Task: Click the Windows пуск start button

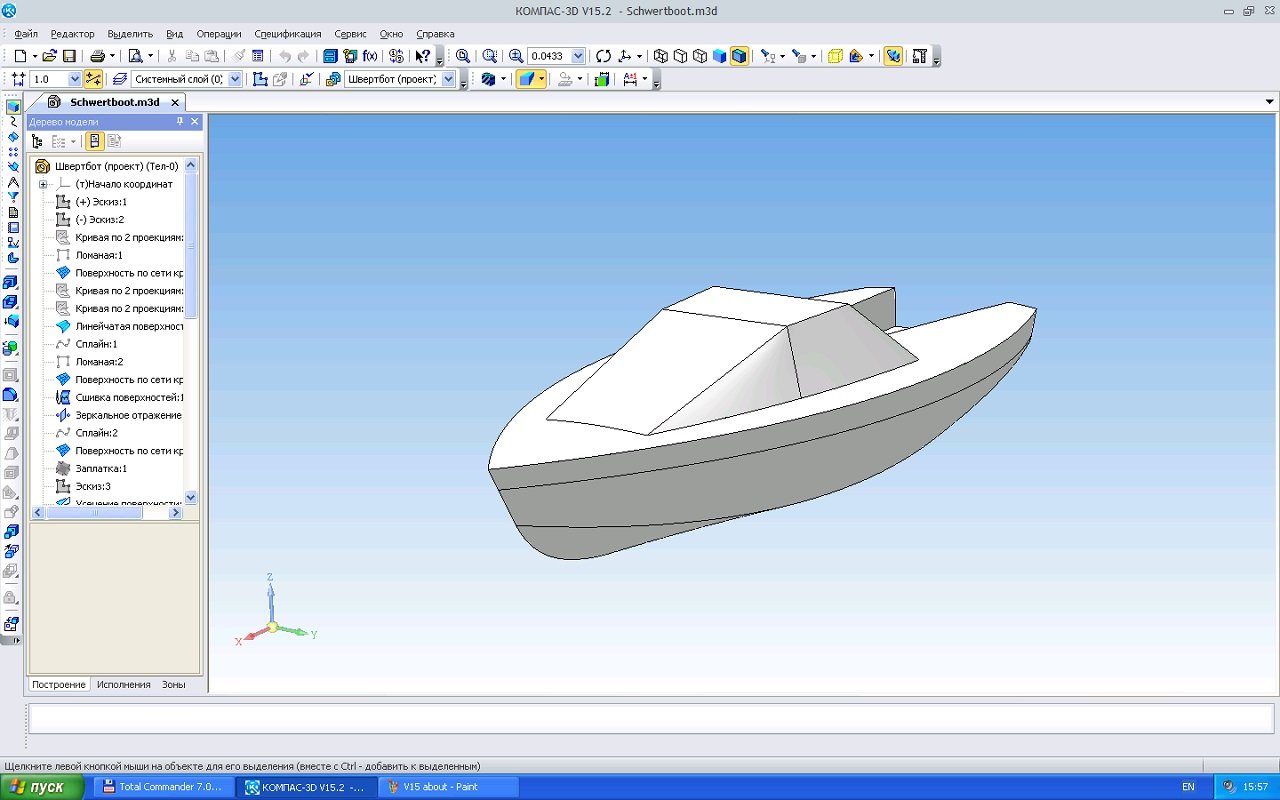Action: pyautogui.click(x=38, y=787)
